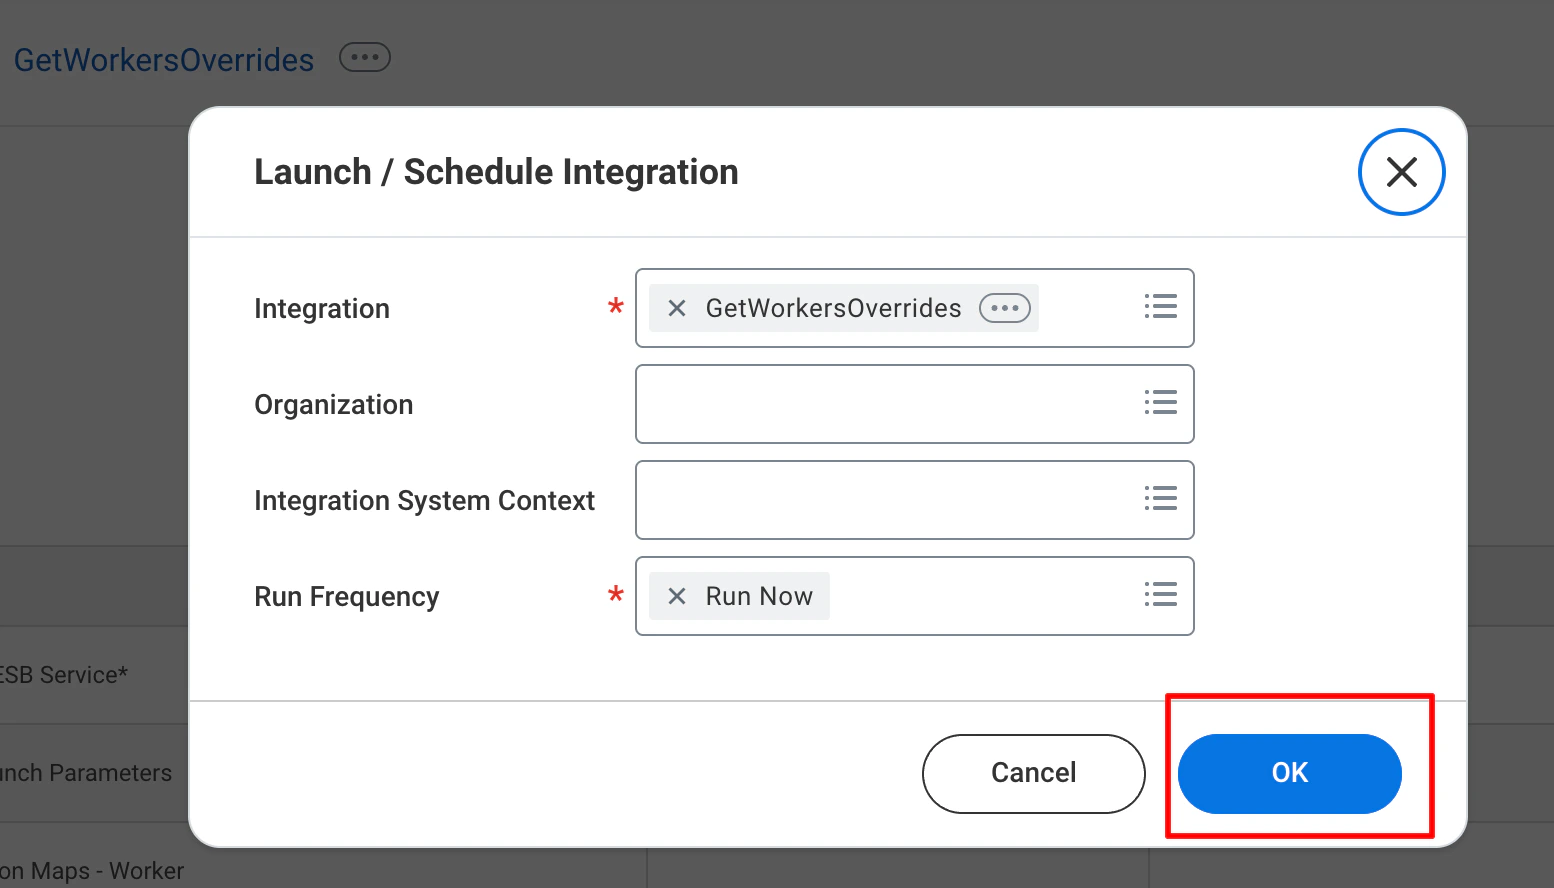Select the Run Now chip text
Image resolution: width=1554 pixels, height=888 pixels.
coord(759,596)
